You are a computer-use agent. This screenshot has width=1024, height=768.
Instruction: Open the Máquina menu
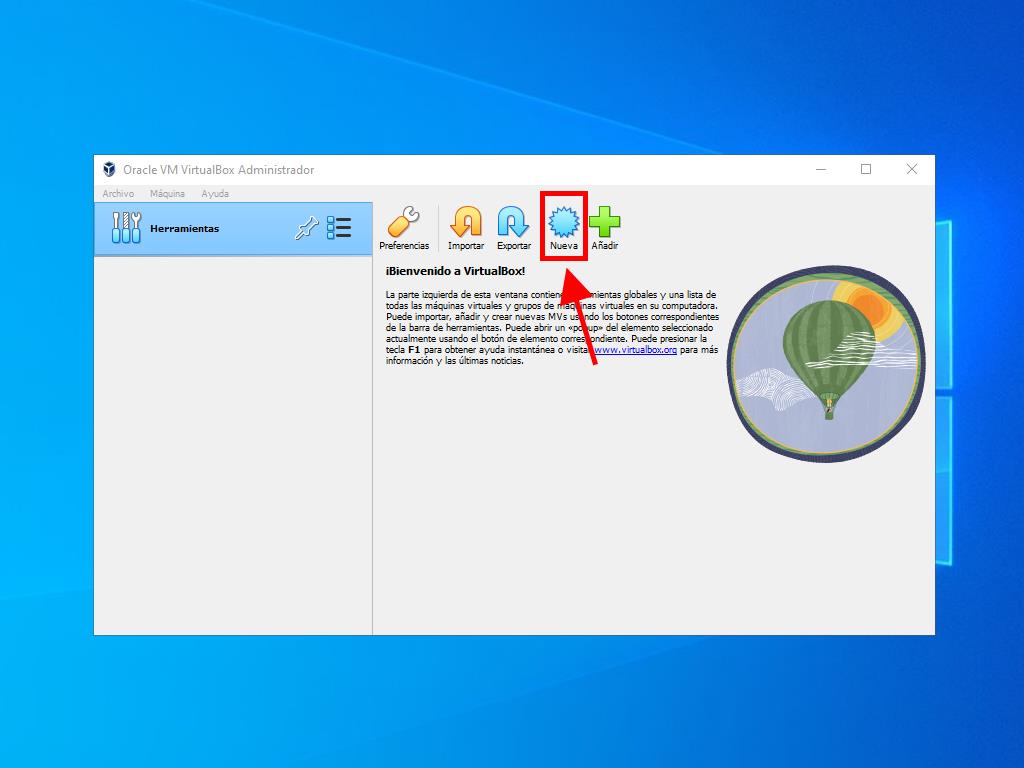[167, 194]
